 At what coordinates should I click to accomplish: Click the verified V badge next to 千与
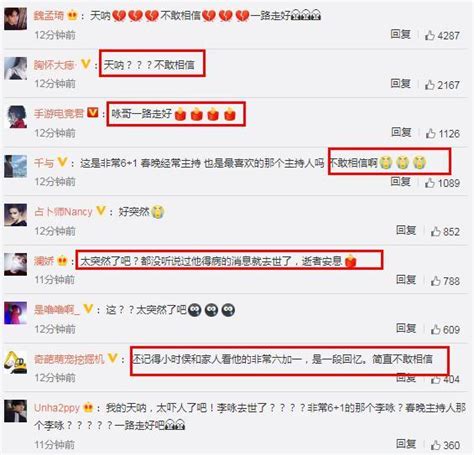click(62, 162)
